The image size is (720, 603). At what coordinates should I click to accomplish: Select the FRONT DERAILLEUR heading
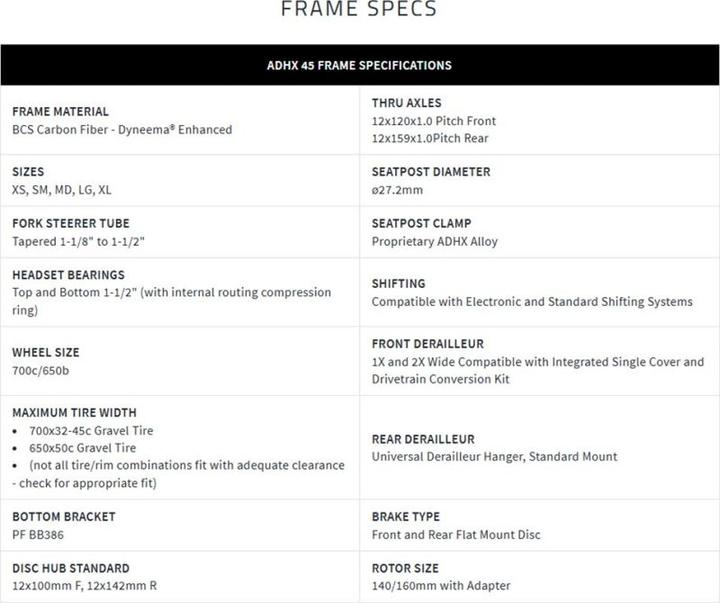click(x=428, y=344)
